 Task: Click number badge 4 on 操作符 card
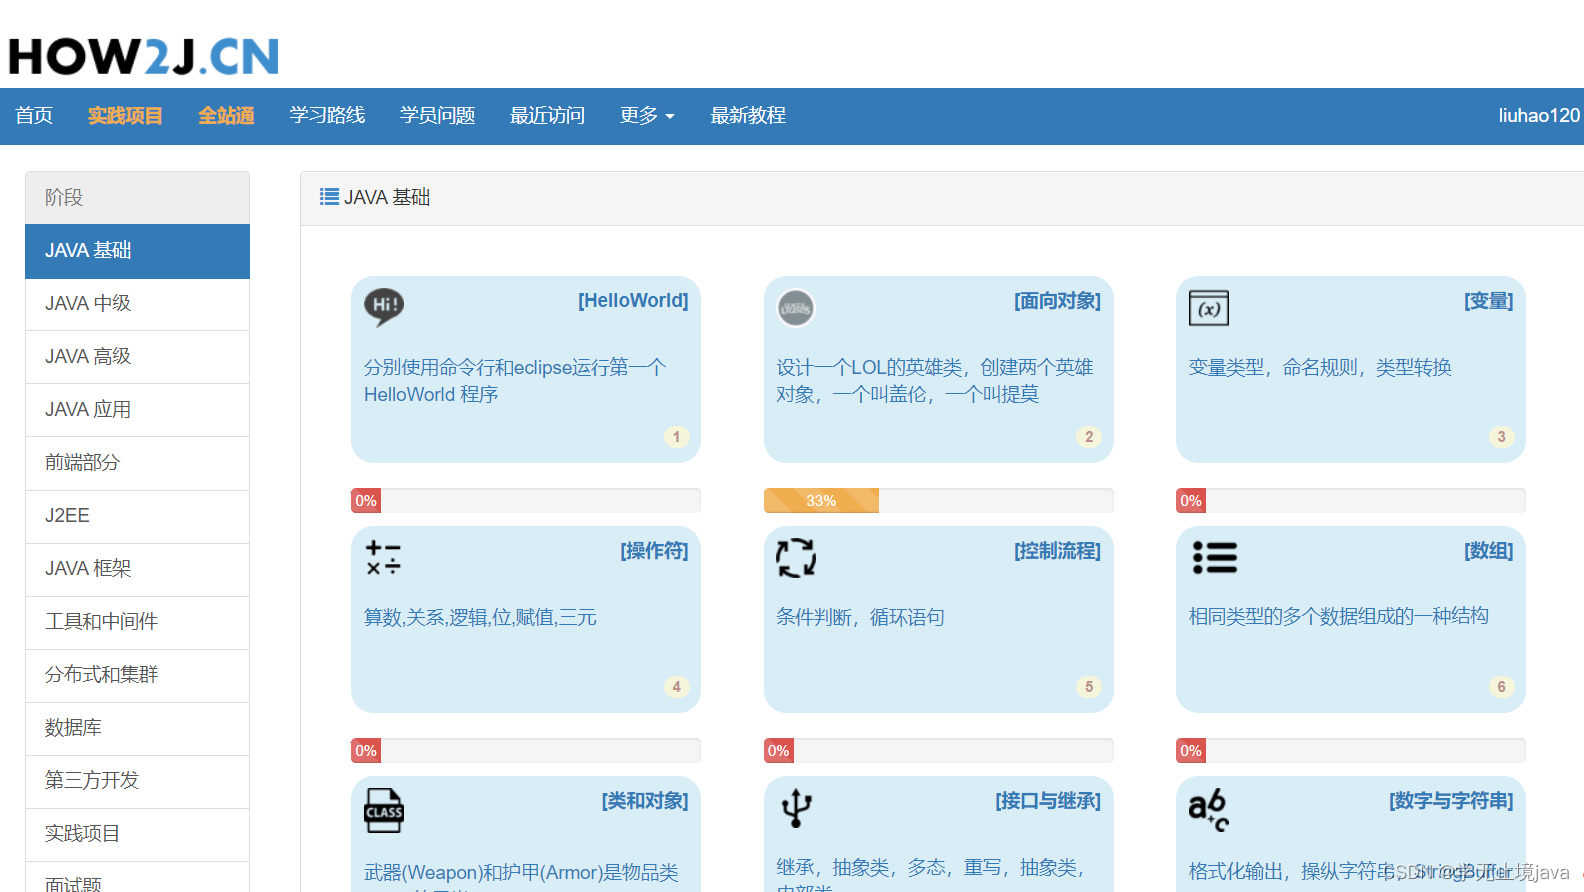click(x=677, y=687)
